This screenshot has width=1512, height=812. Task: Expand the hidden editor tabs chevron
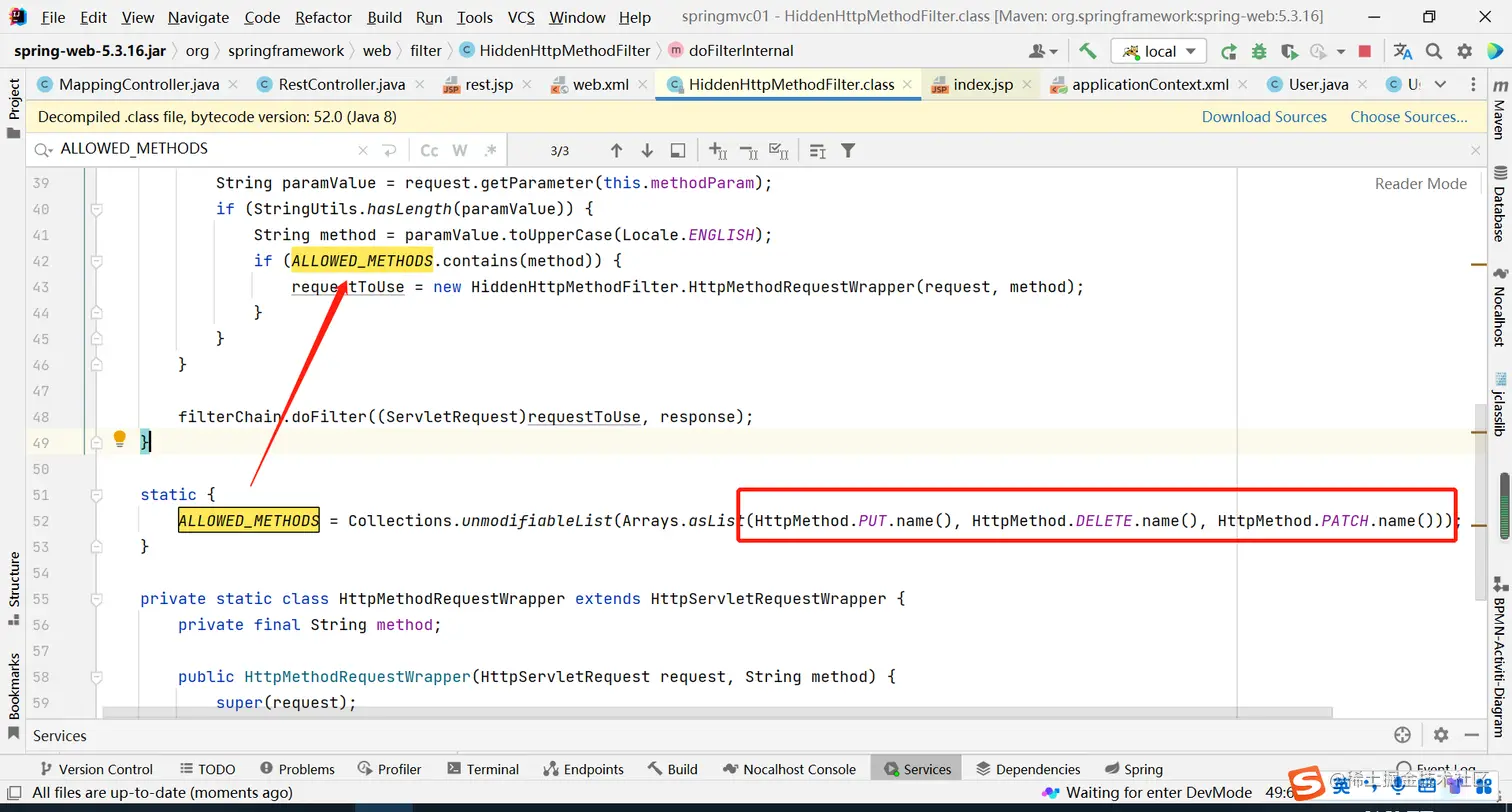[1440, 85]
